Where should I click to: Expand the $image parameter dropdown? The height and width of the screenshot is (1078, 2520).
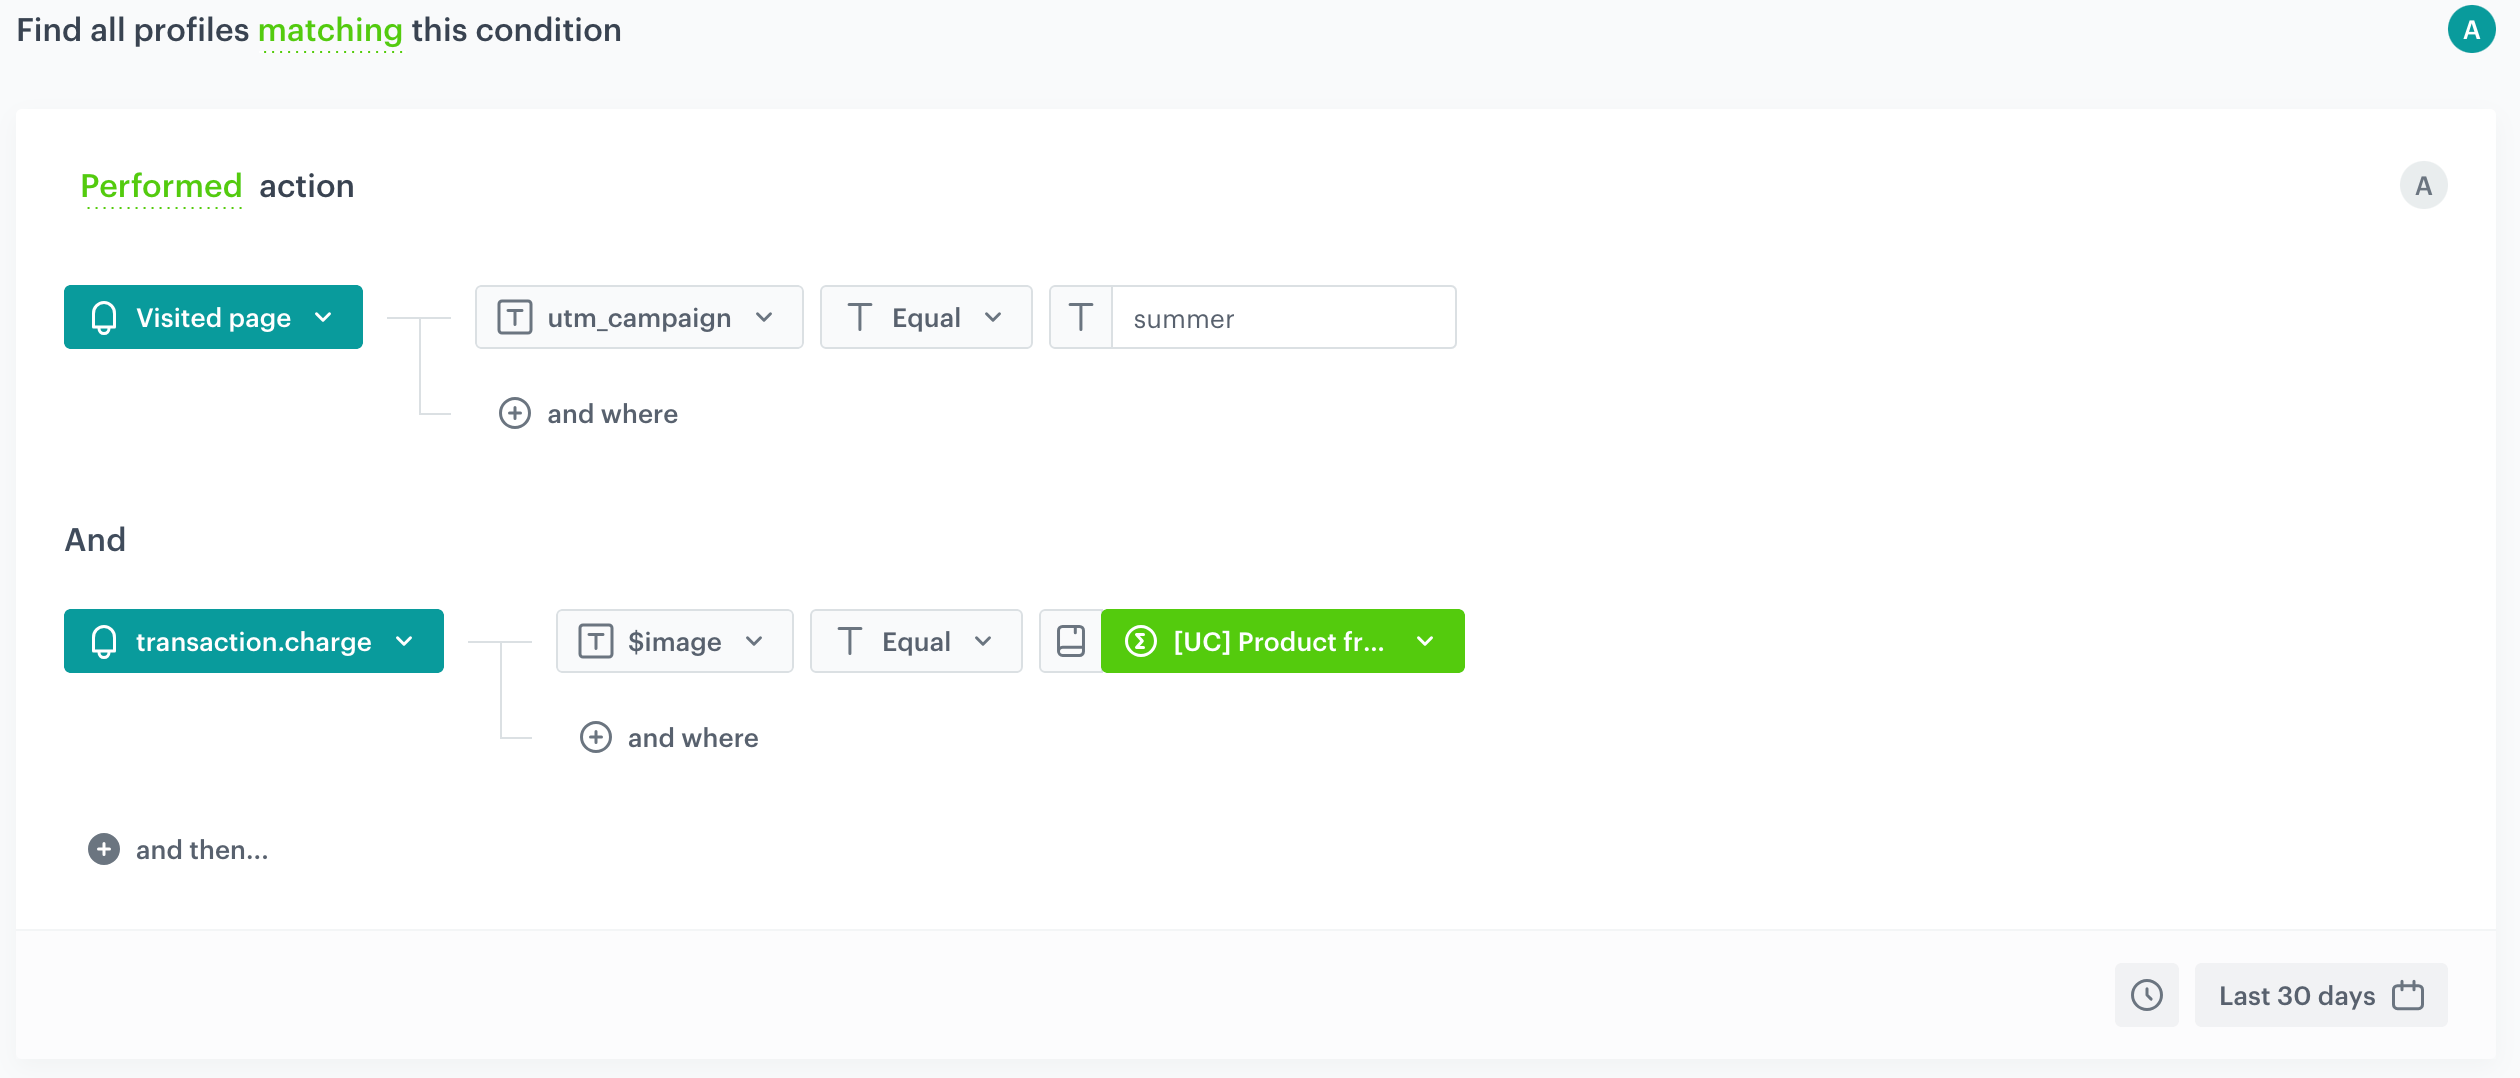675,641
